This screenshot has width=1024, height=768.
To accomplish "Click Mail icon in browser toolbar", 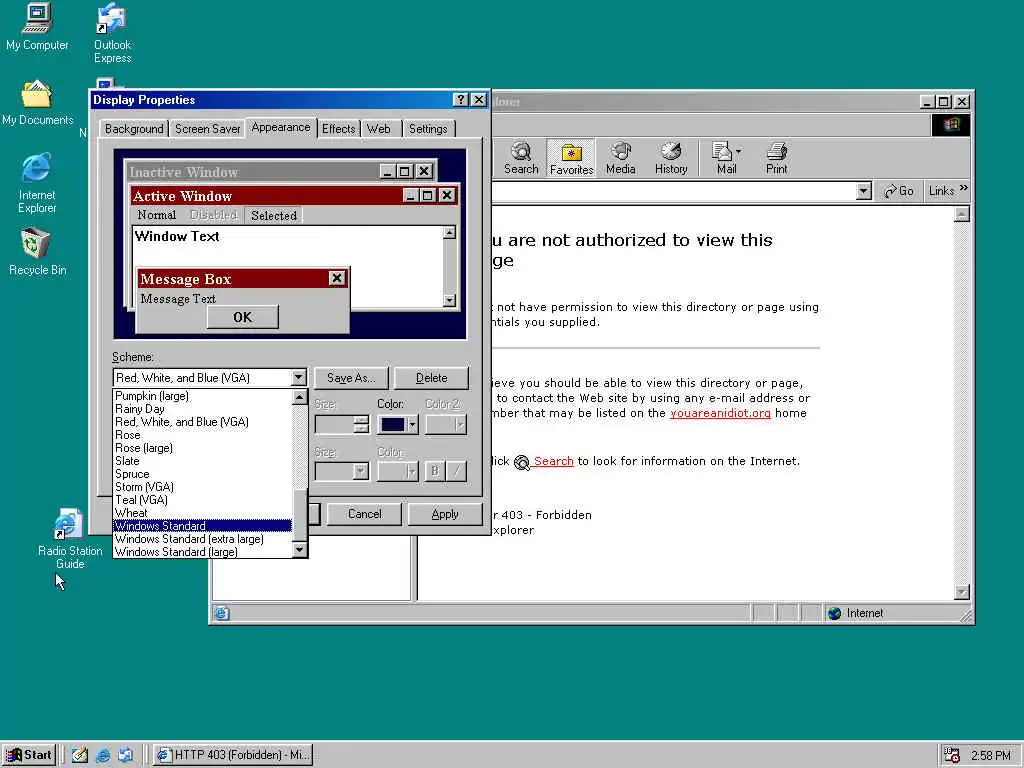I will pos(724,158).
